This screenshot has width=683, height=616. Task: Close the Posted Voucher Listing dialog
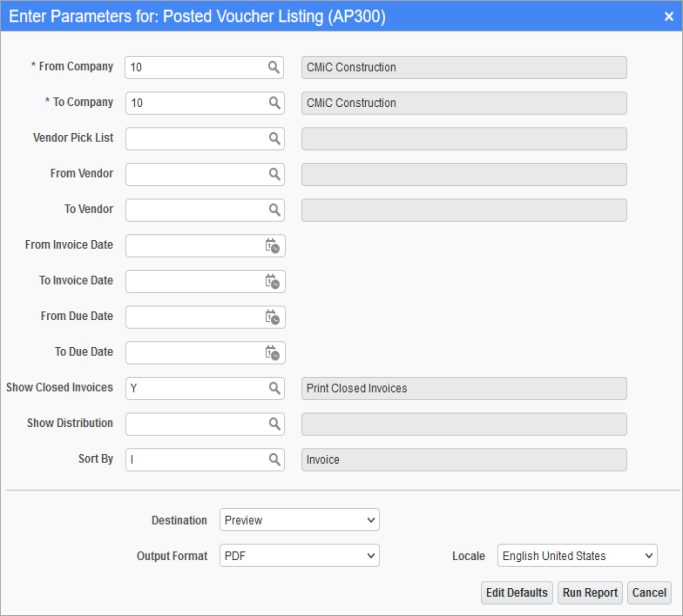(669, 17)
